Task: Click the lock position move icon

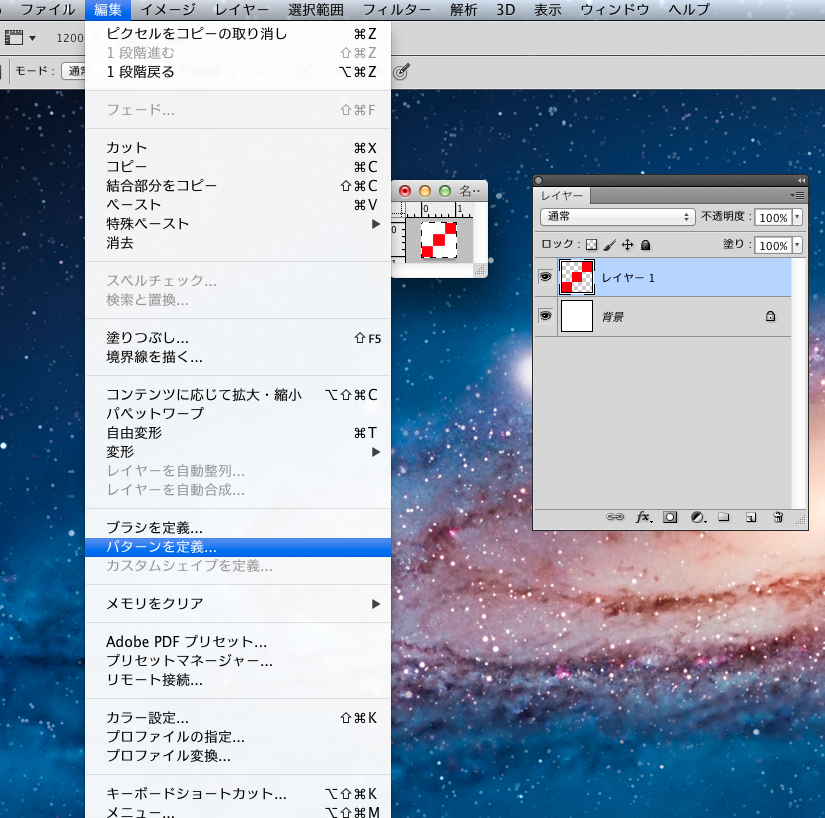Action: [x=628, y=245]
